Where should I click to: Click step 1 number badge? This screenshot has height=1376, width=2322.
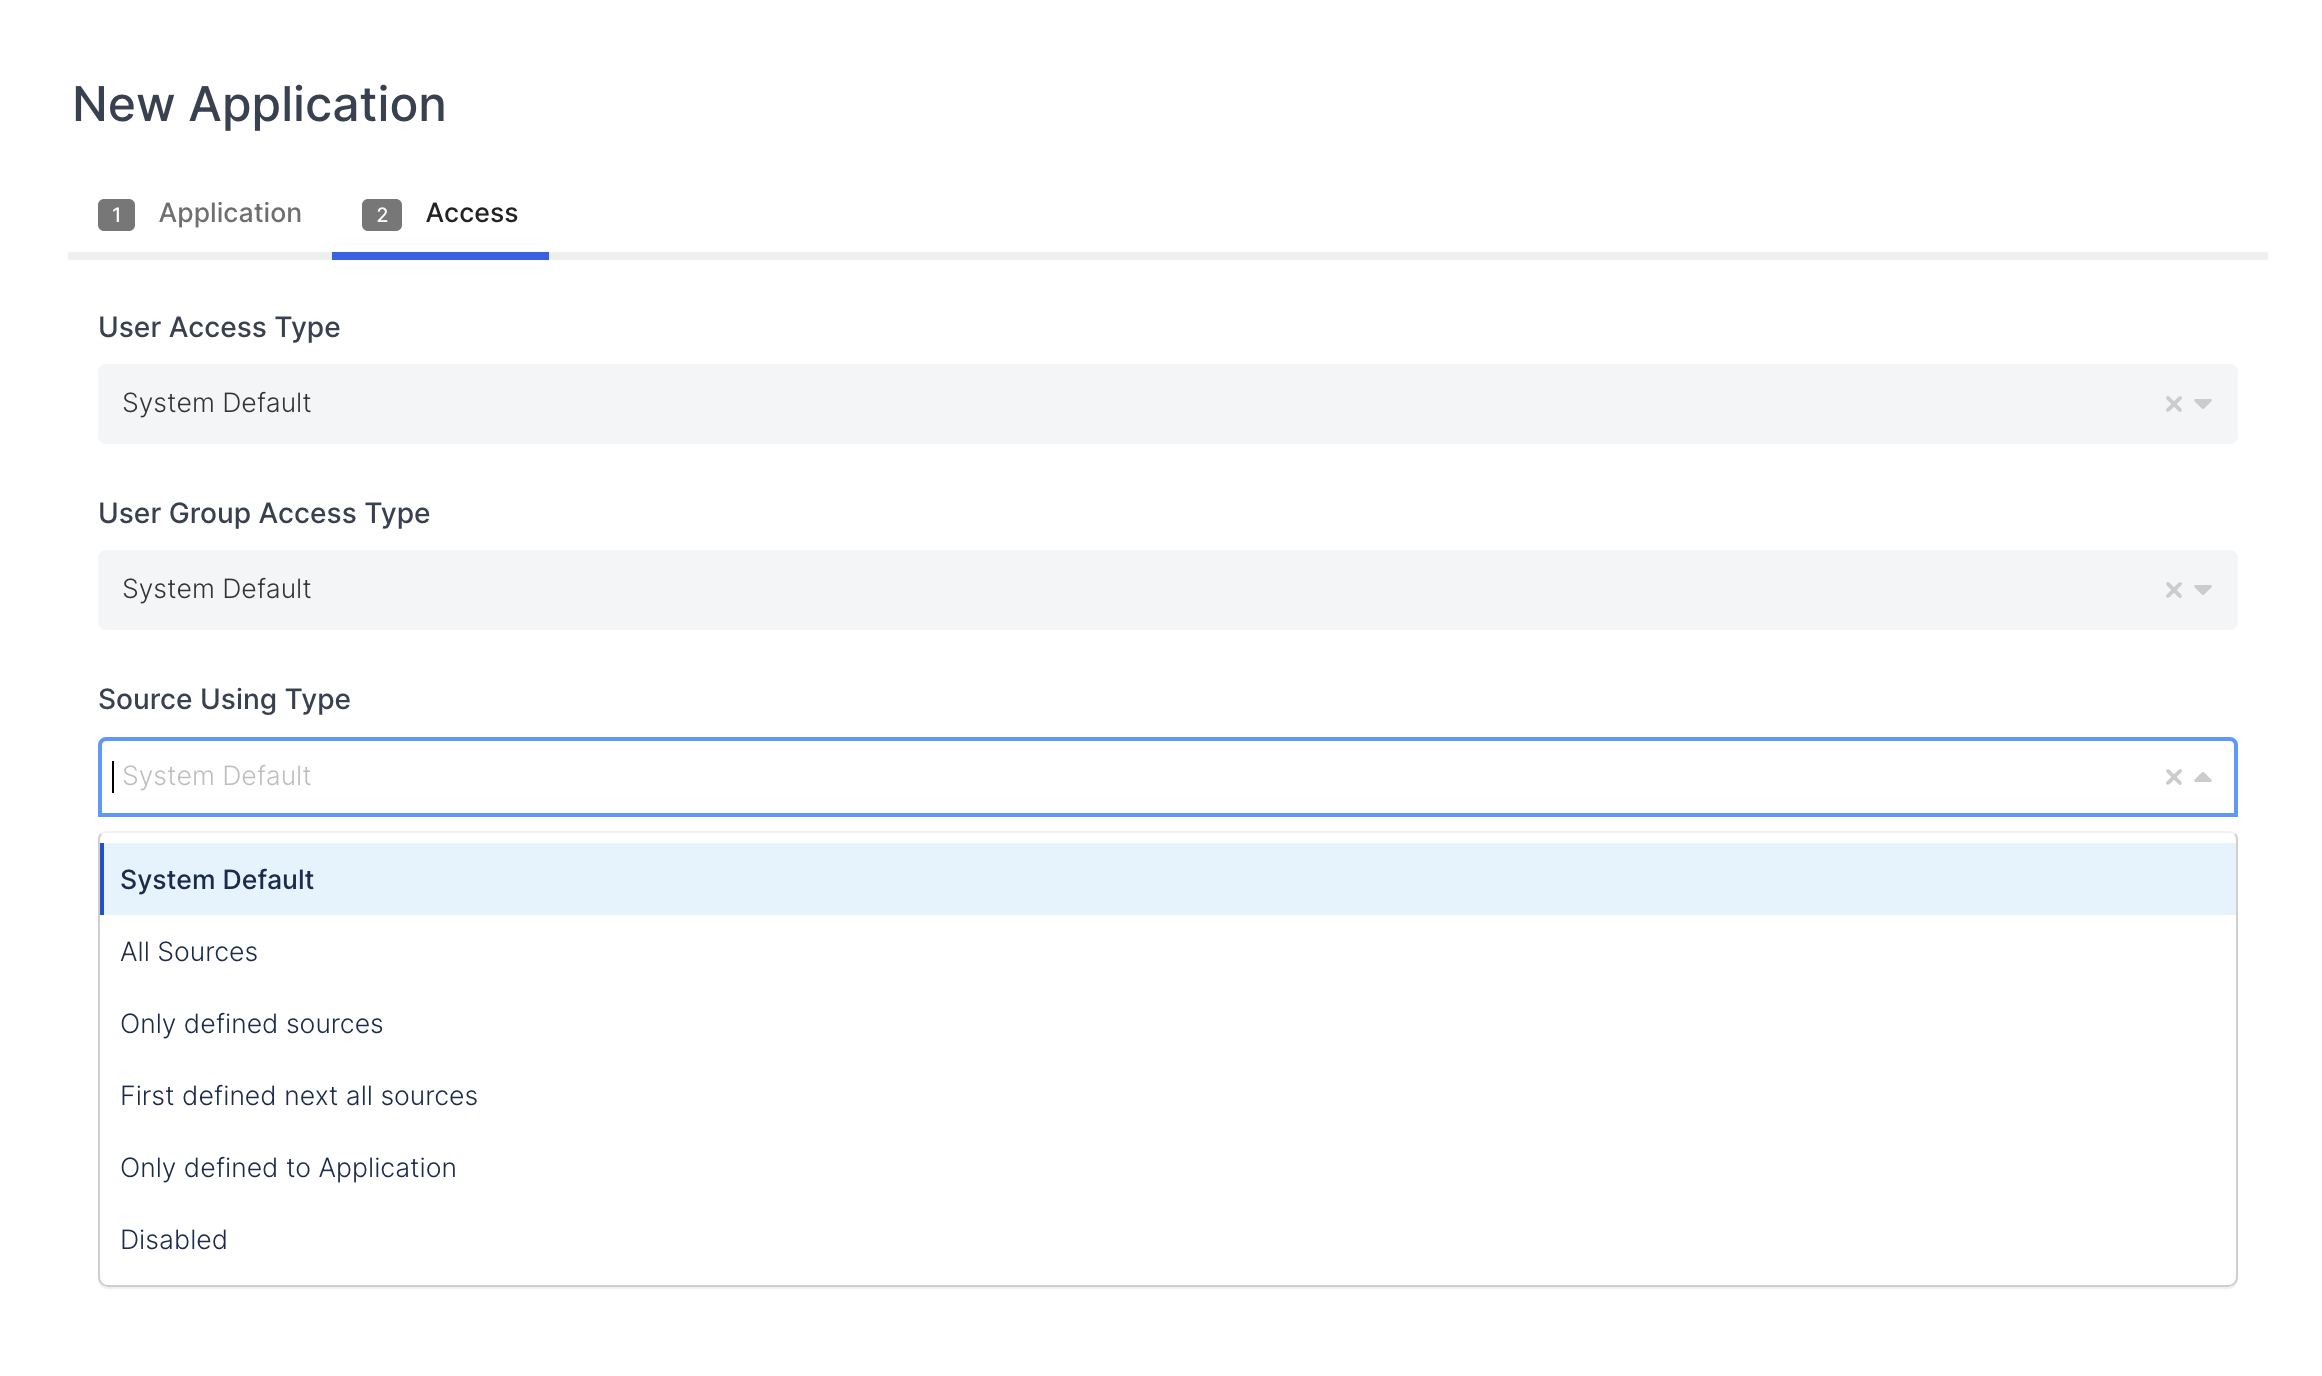pyautogui.click(x=116, y=214)
